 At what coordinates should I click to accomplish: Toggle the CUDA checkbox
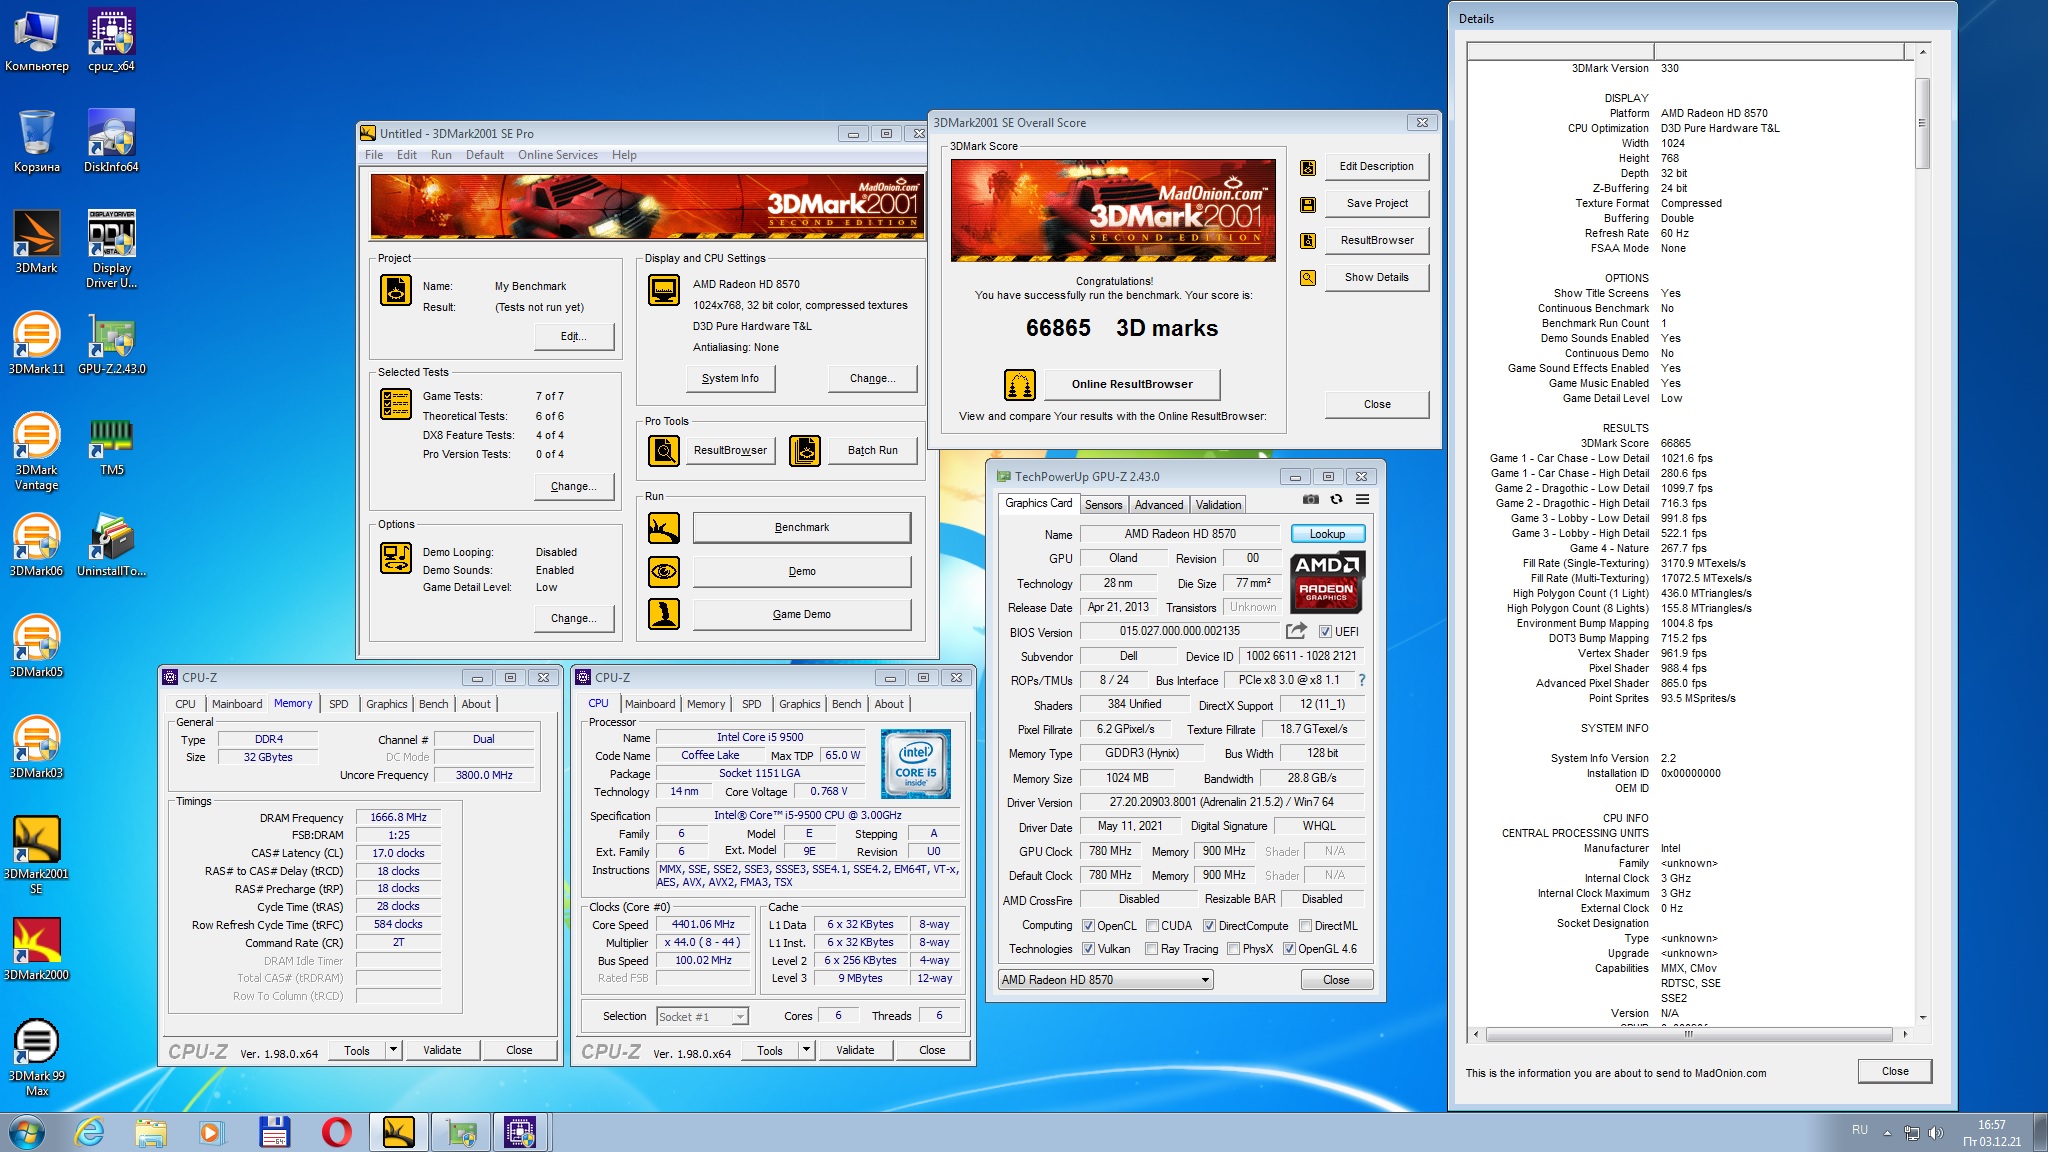tap(1152, 926)
